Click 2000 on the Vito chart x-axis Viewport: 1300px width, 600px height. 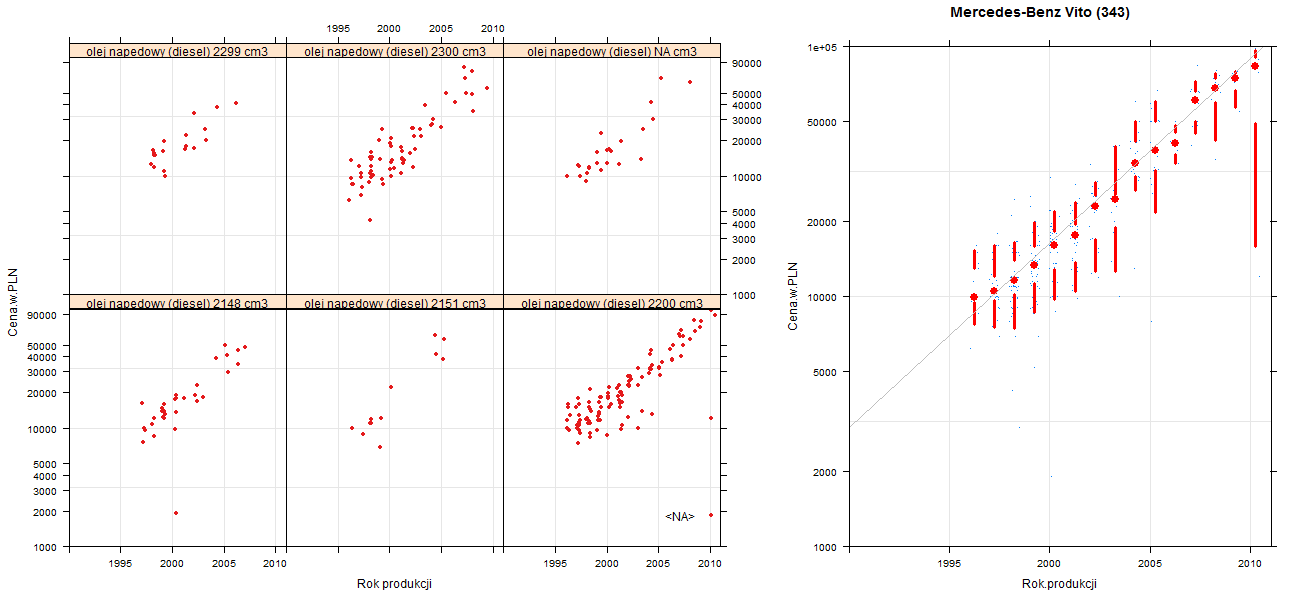[x=1049, y=564]
